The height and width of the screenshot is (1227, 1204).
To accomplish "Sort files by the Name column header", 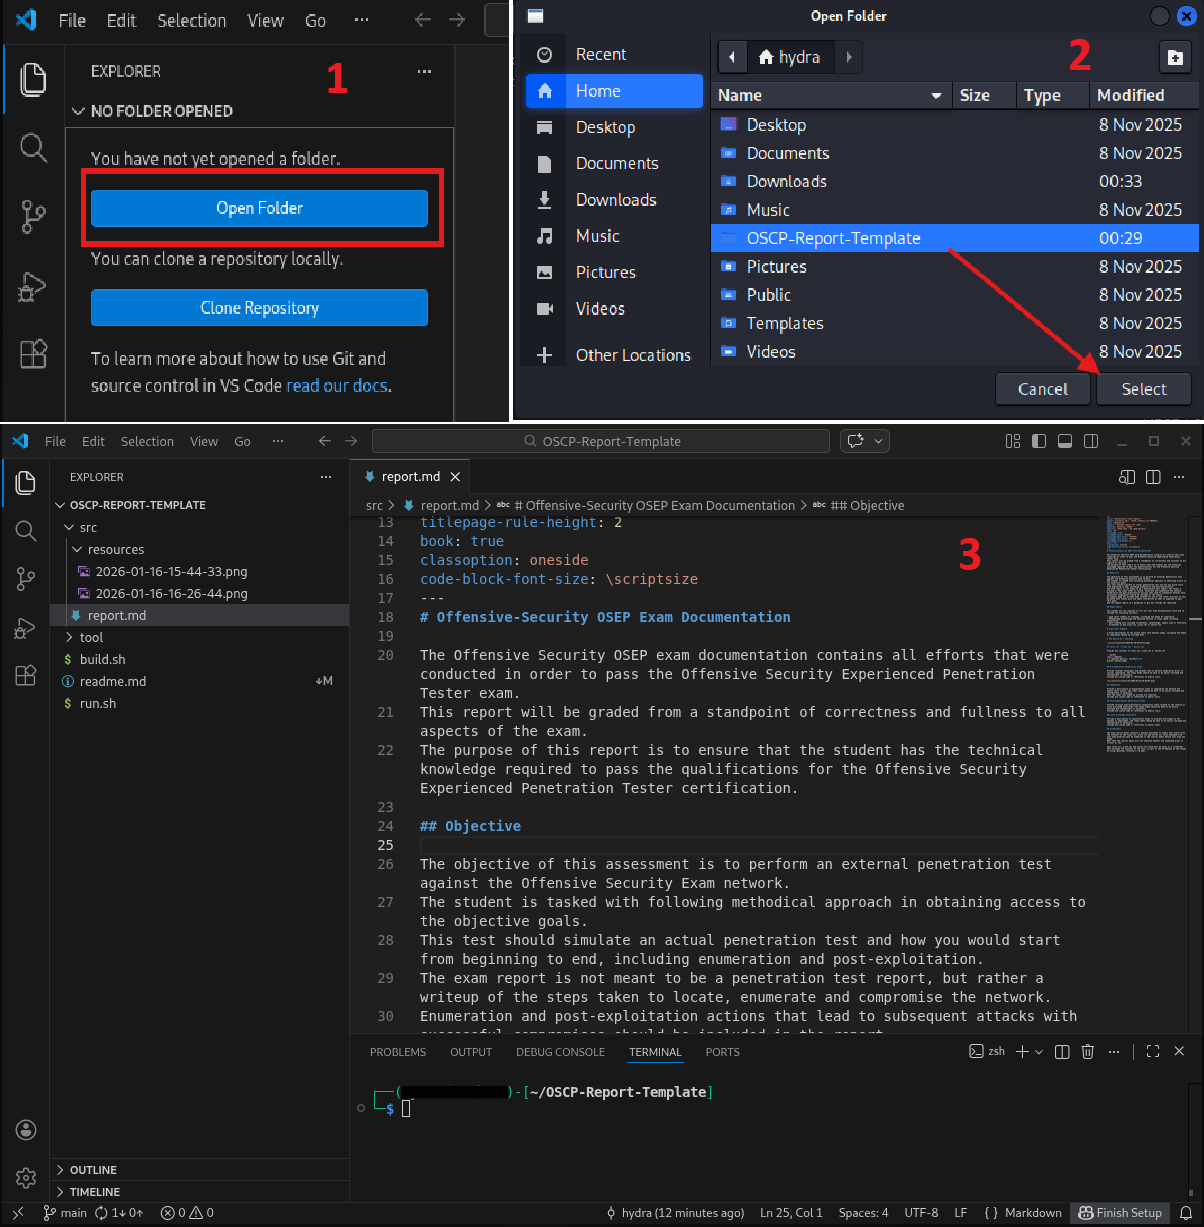I will coord(830,95).
